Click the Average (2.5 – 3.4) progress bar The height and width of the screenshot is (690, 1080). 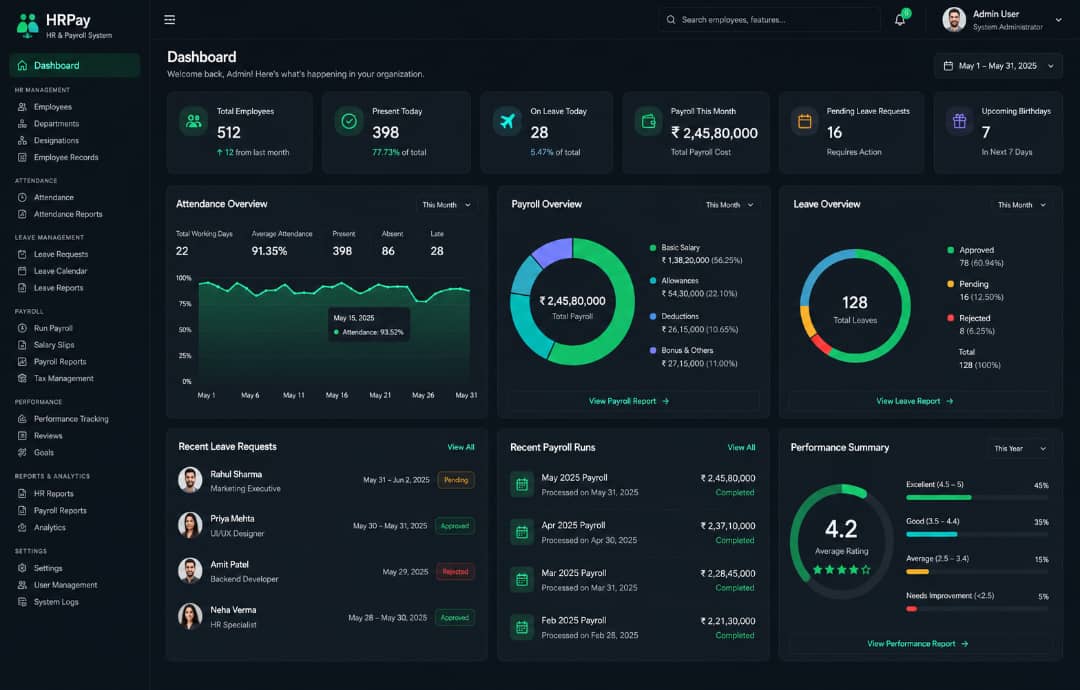[977, 572]
